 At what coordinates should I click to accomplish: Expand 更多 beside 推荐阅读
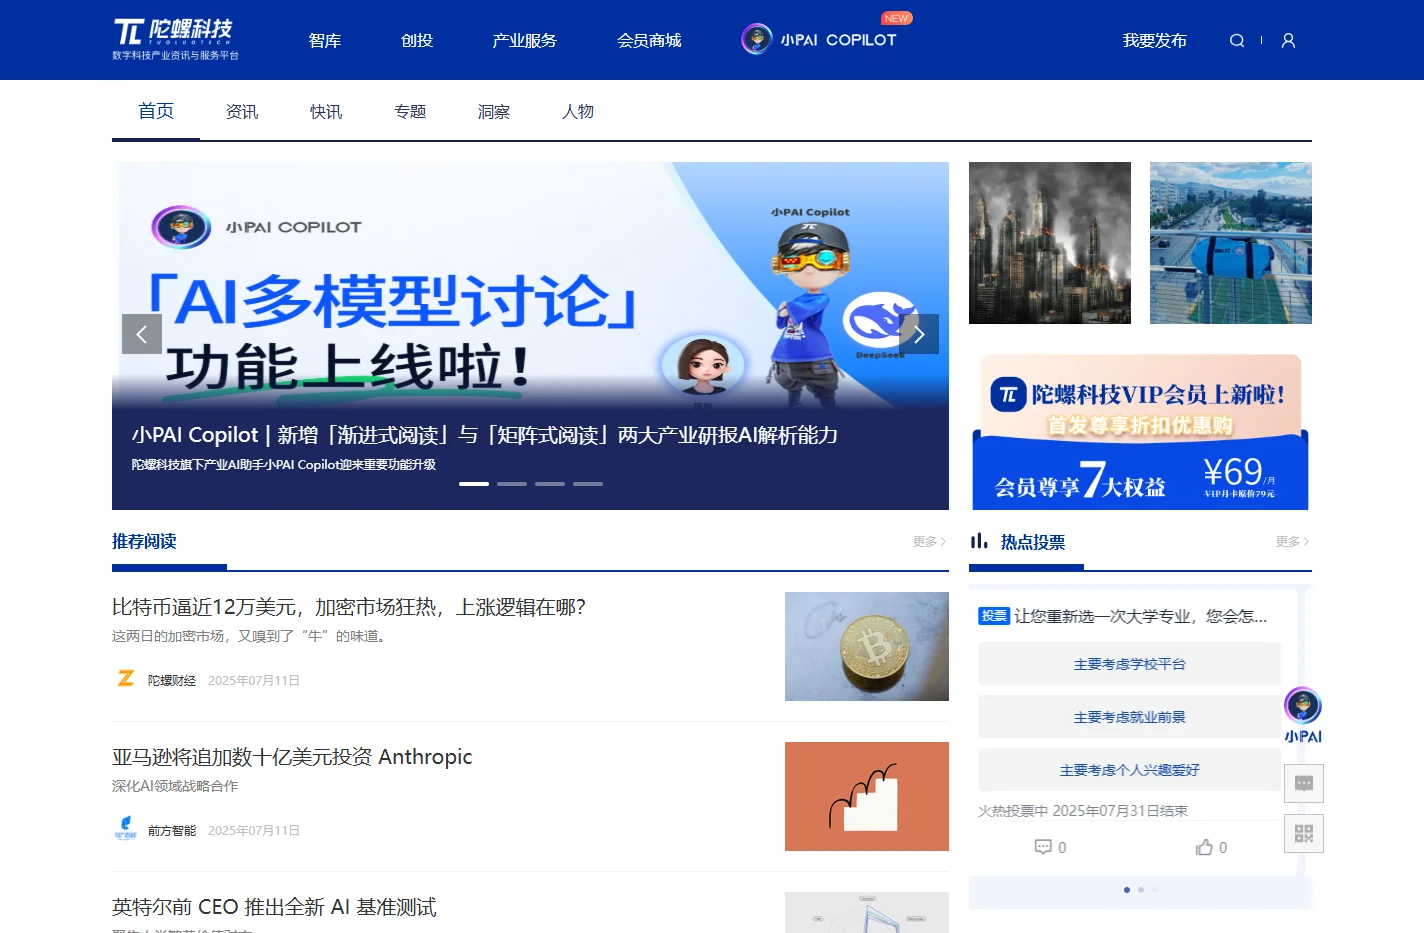929,541
